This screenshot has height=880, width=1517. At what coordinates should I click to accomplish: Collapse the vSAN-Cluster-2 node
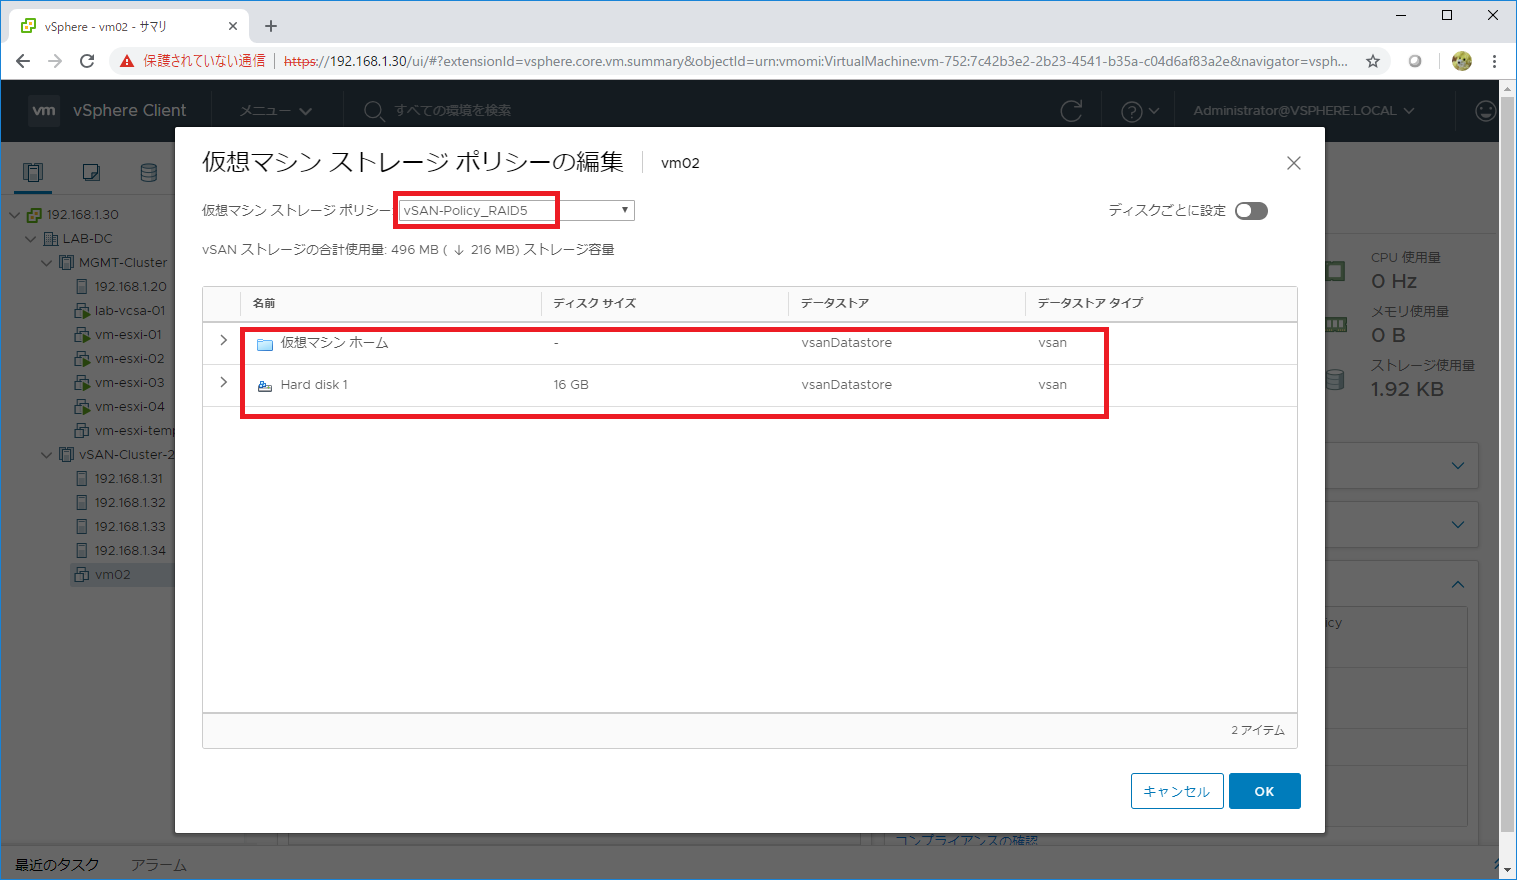click(47, 455)
